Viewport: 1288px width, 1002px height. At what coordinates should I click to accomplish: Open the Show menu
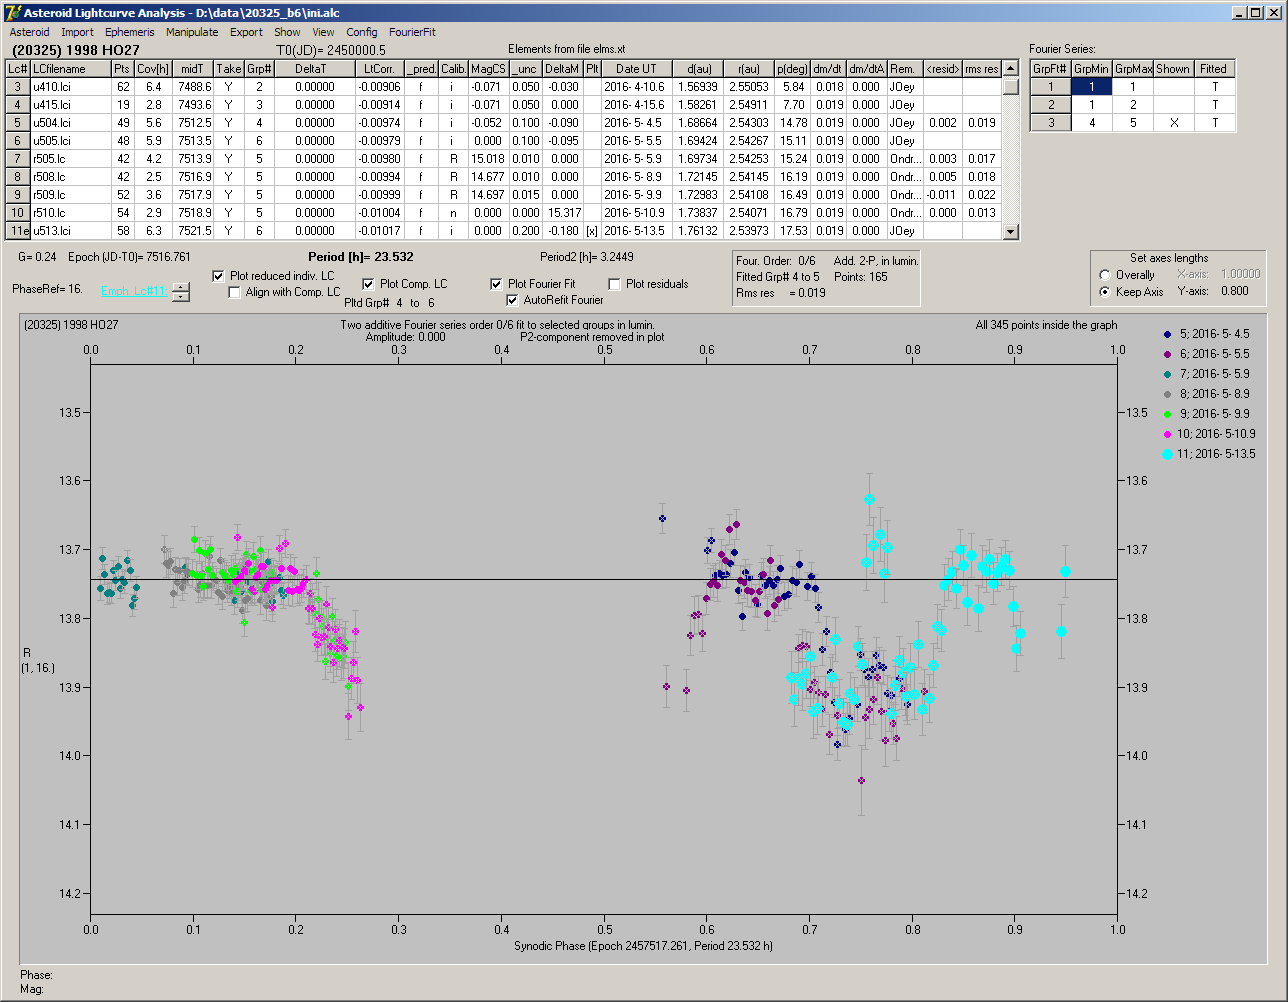[x=287, y=32]
